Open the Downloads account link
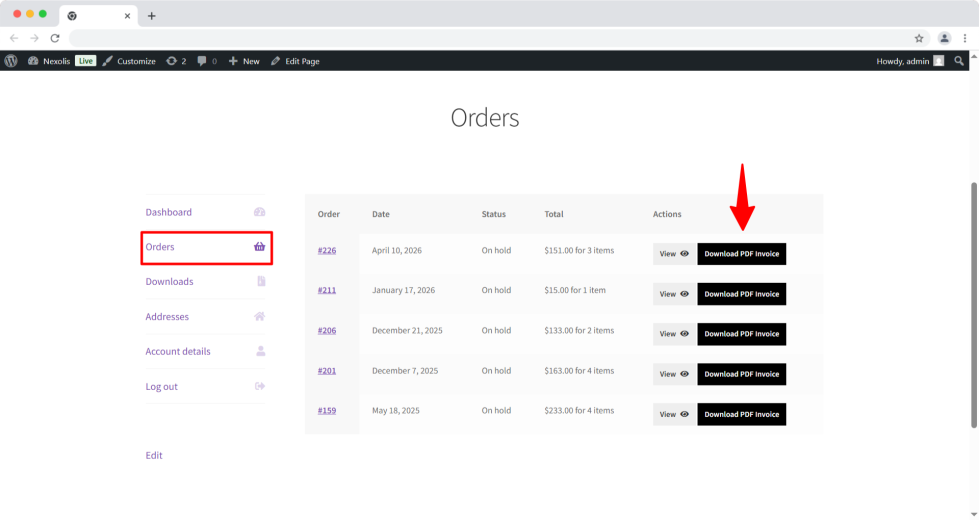Image resolution: width=979 pixels, height=520 pixels. 169,282
